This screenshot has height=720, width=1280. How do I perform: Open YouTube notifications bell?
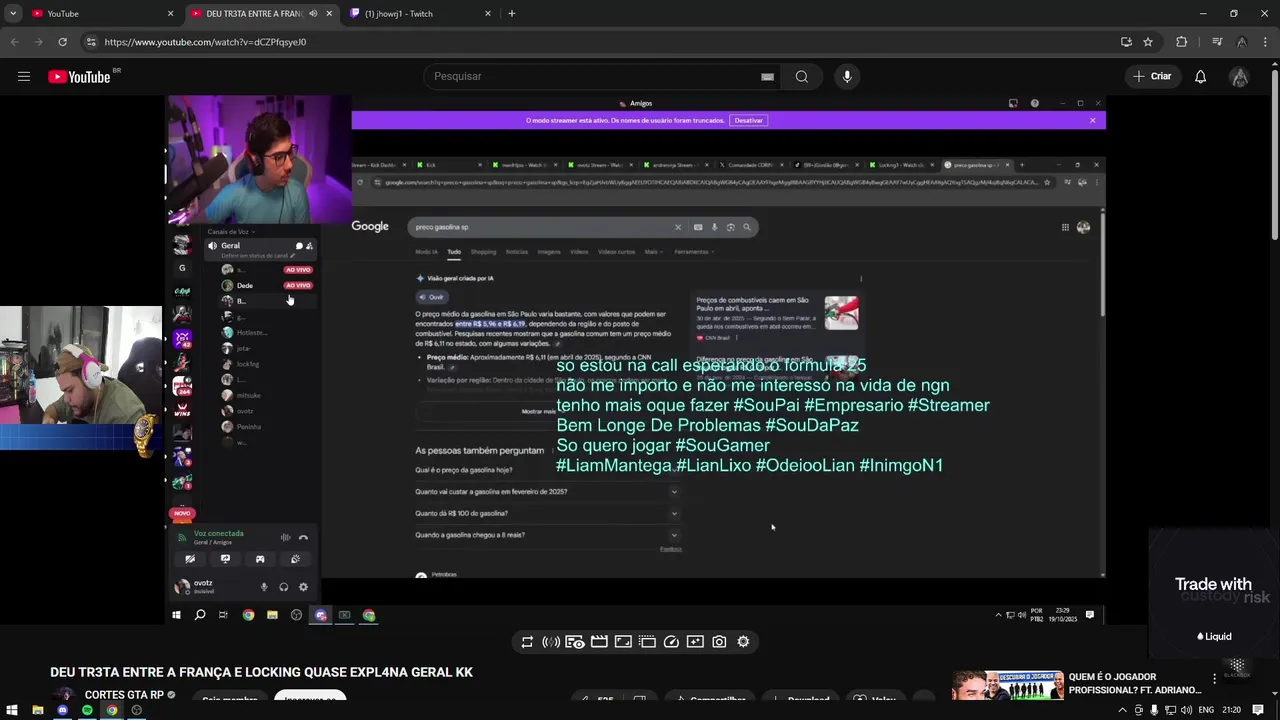click(1200, 76)
